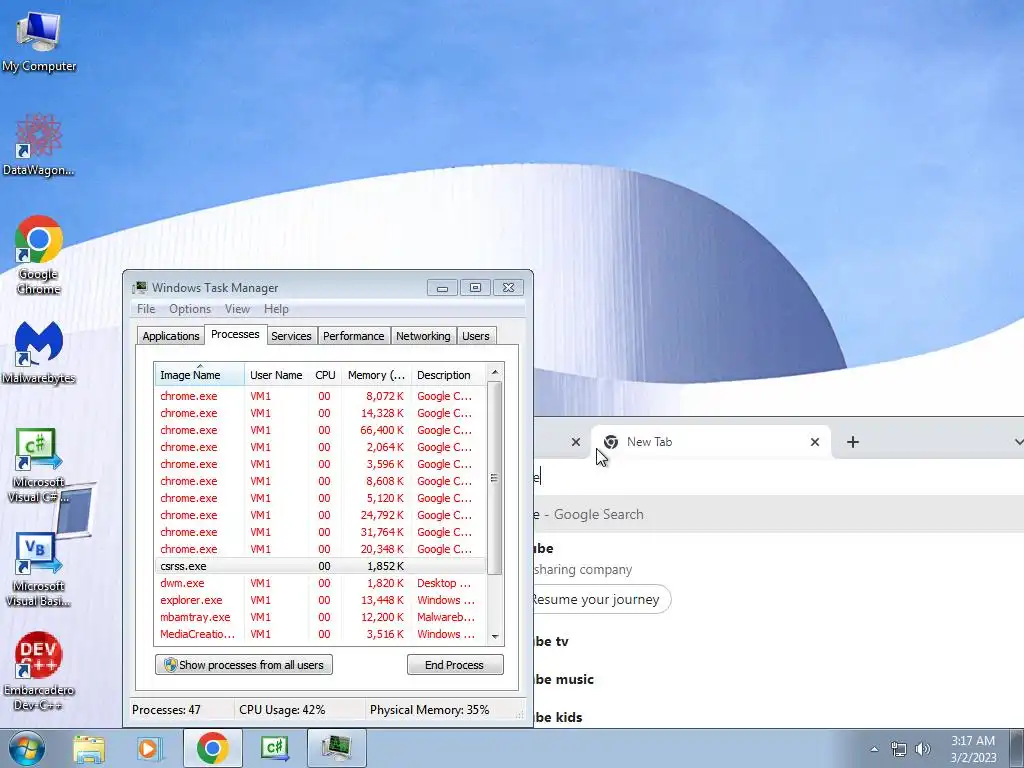The height and width of the screenshot is (768, 1024).
Task: Select the mbamtray.exe process row
Action: (320, 617)
